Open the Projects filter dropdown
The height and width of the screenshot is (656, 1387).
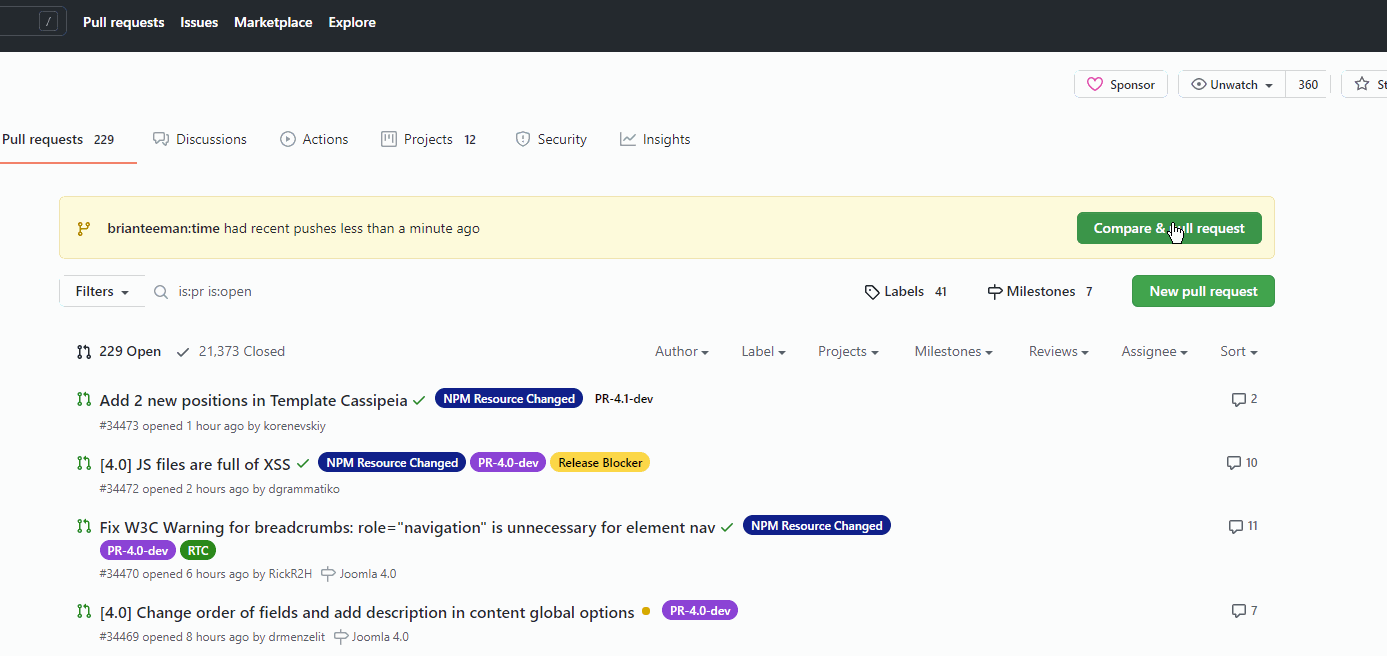(x=848, y=352)
